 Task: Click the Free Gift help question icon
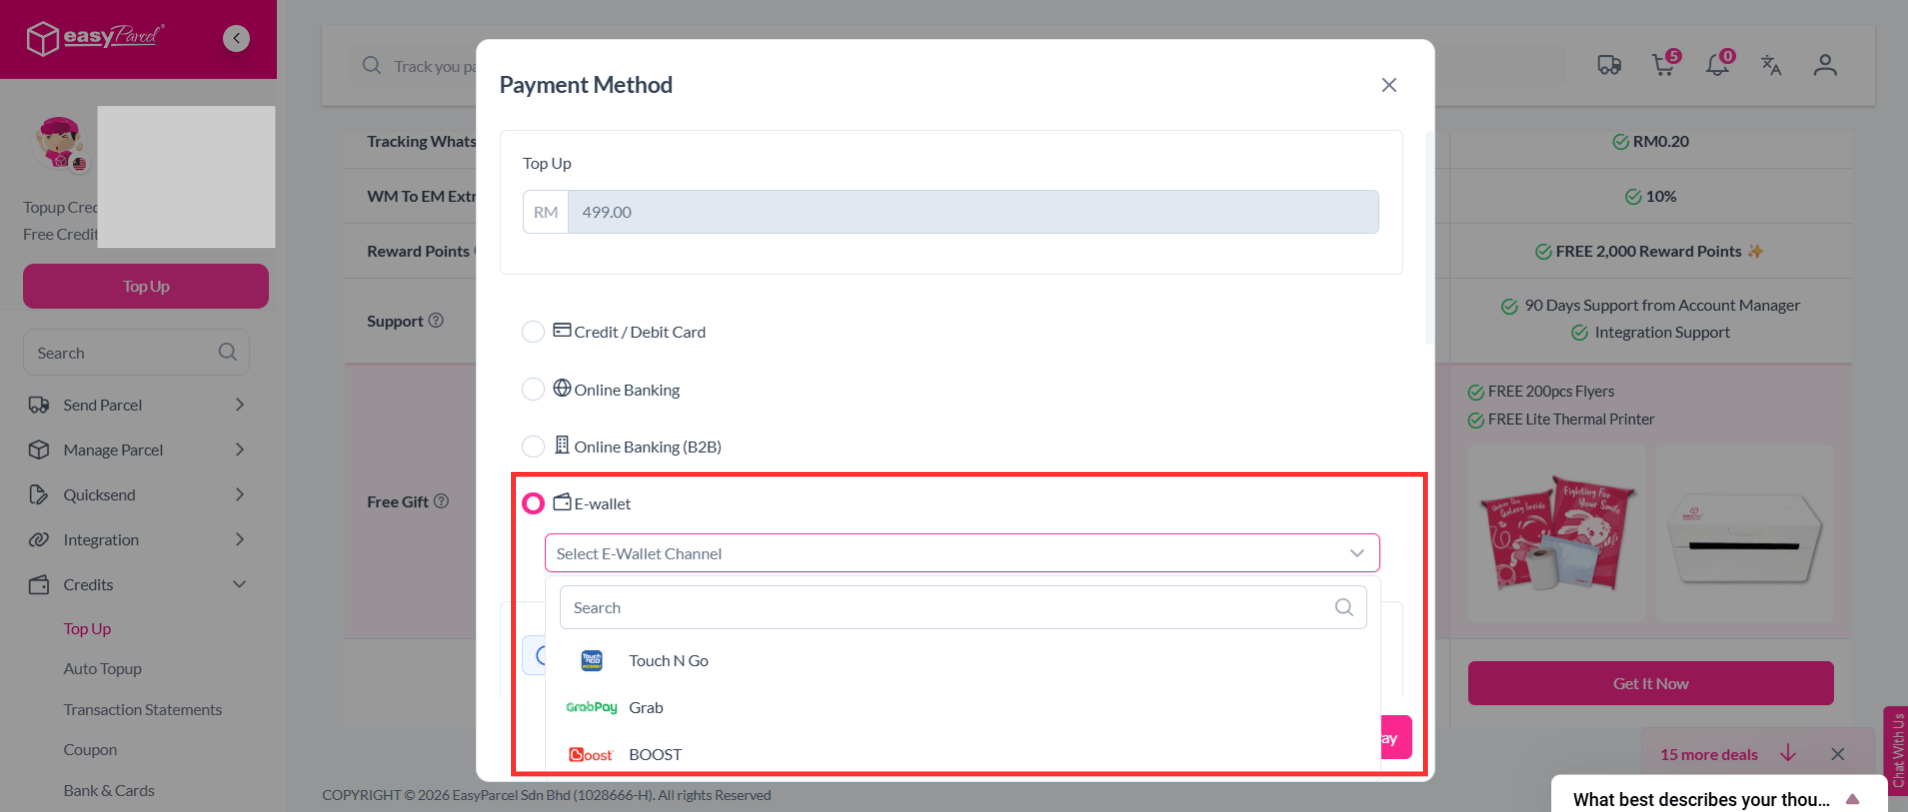[441, 501]
